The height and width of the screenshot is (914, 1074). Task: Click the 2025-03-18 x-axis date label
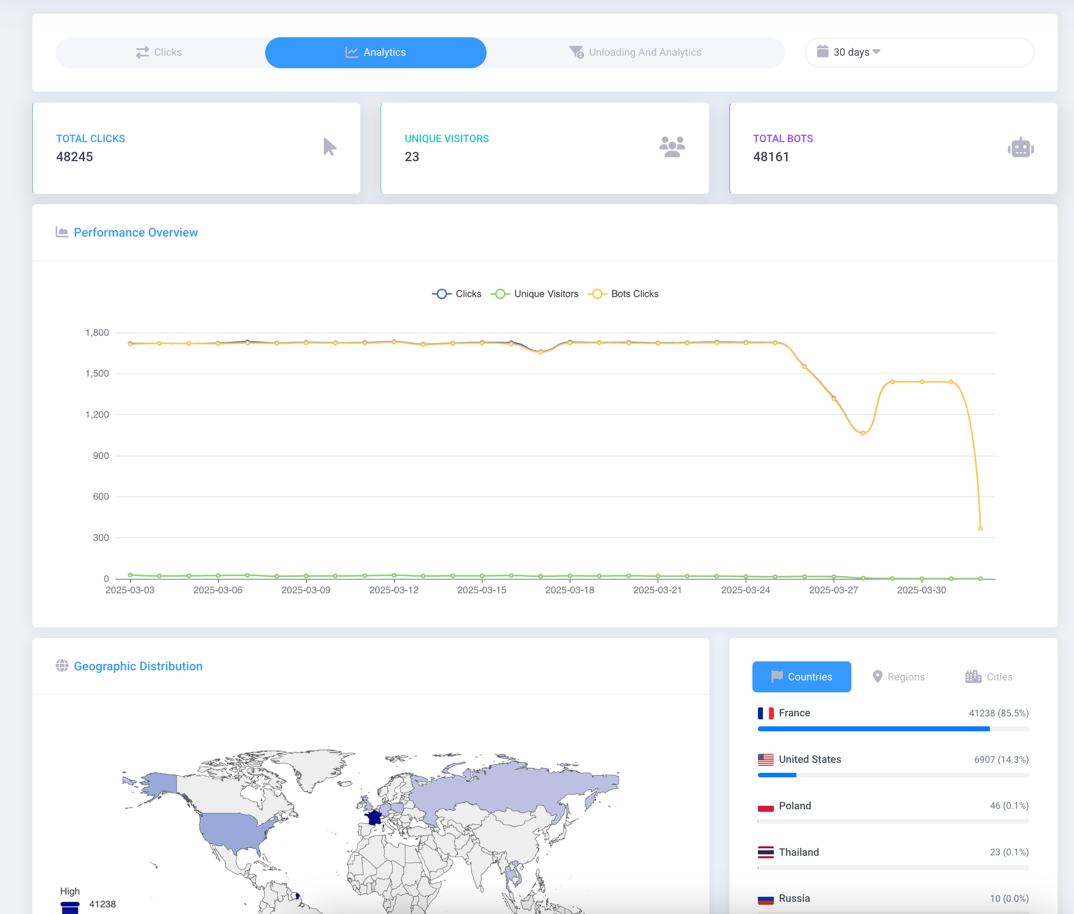point(570,590)
